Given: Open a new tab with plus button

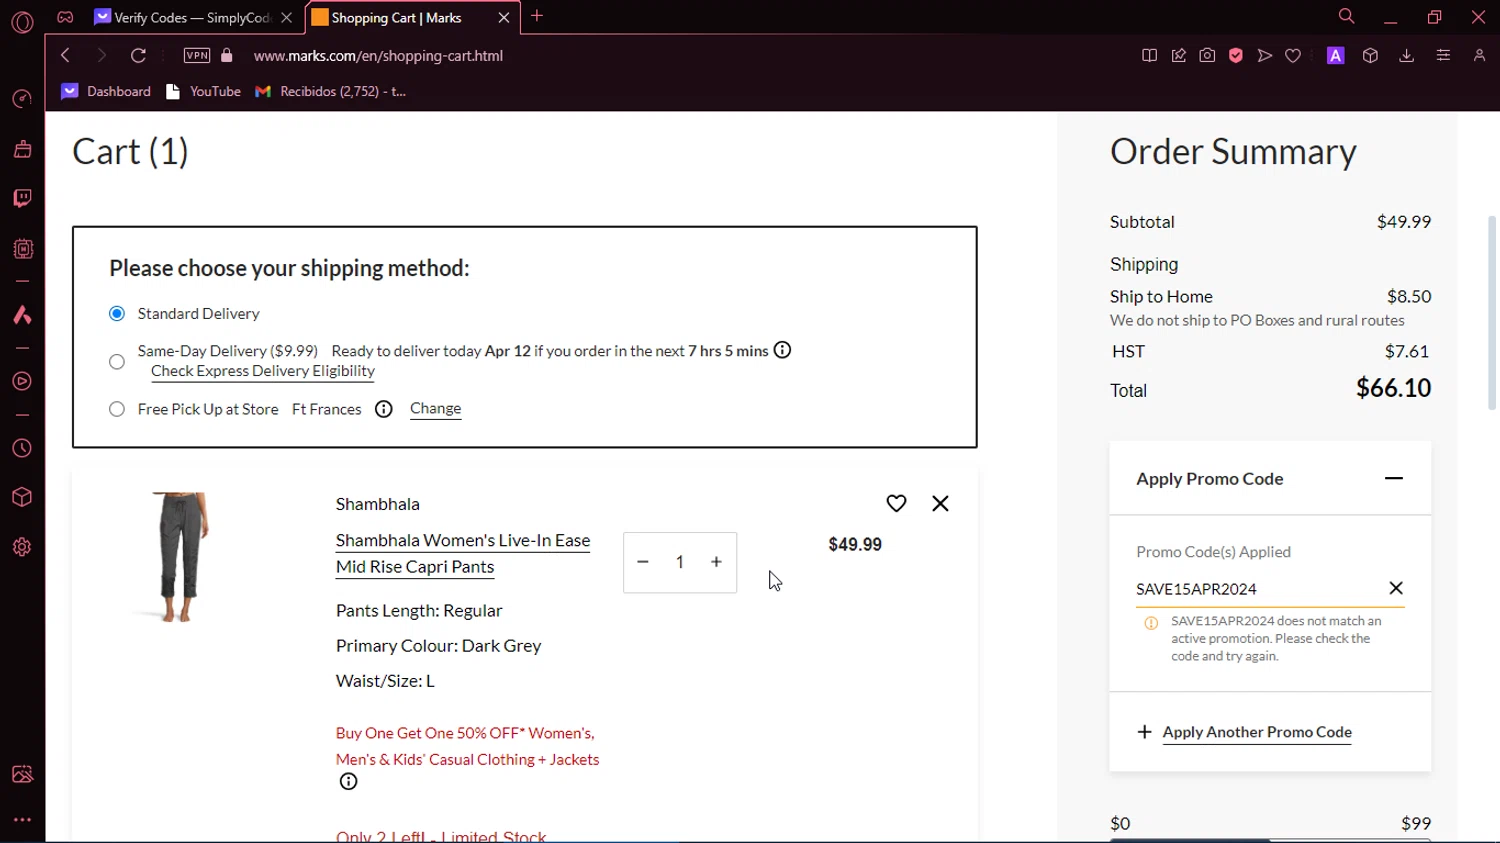Looking at the screenshot, I should (x=537, y=16).
